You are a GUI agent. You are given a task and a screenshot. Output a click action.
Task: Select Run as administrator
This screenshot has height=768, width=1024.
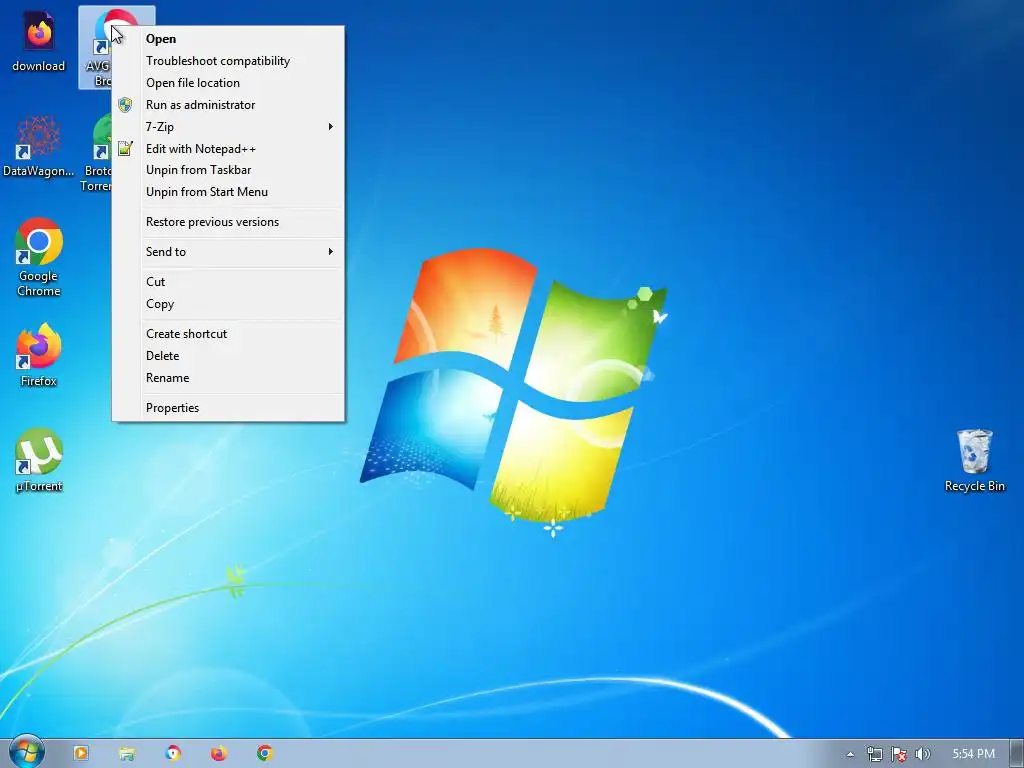click(228, 104)
